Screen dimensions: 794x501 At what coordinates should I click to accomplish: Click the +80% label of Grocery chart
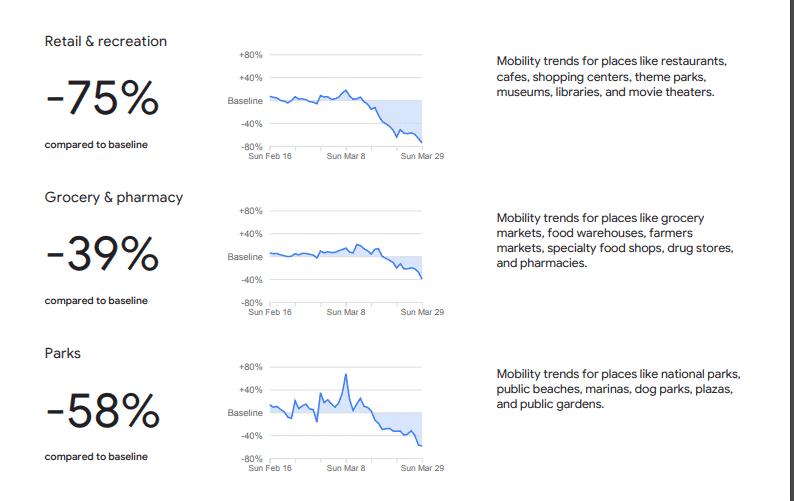click(x=251, y=211)
